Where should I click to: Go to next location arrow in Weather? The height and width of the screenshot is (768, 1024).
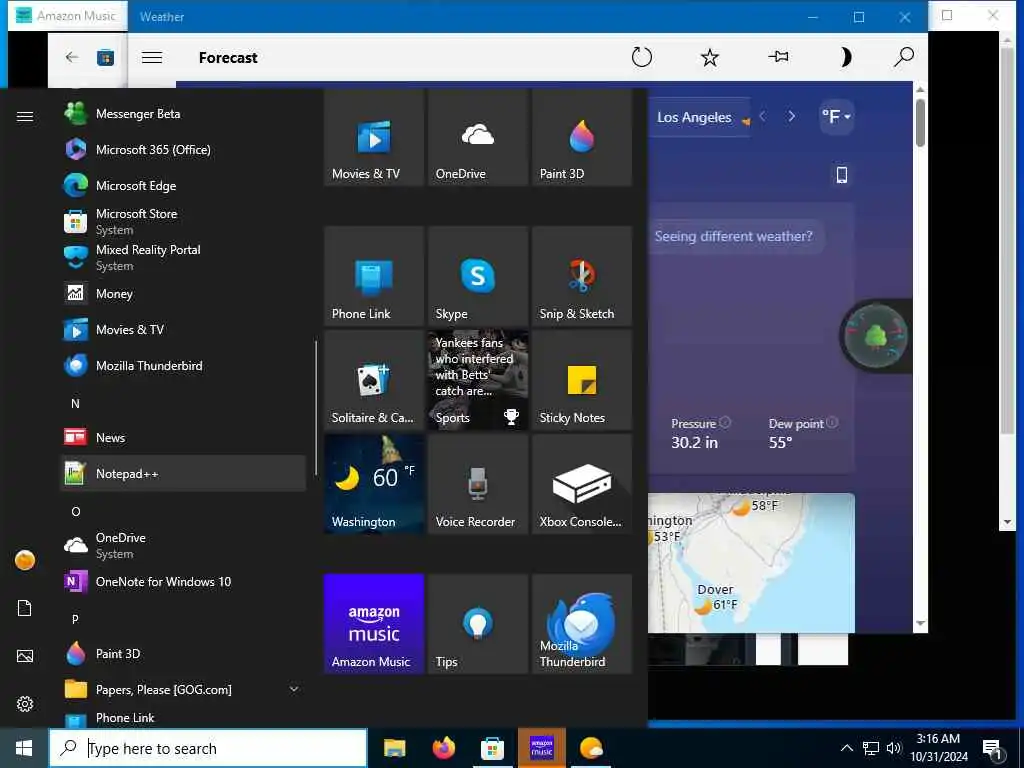pyautogui.click(x=792, y=116)
